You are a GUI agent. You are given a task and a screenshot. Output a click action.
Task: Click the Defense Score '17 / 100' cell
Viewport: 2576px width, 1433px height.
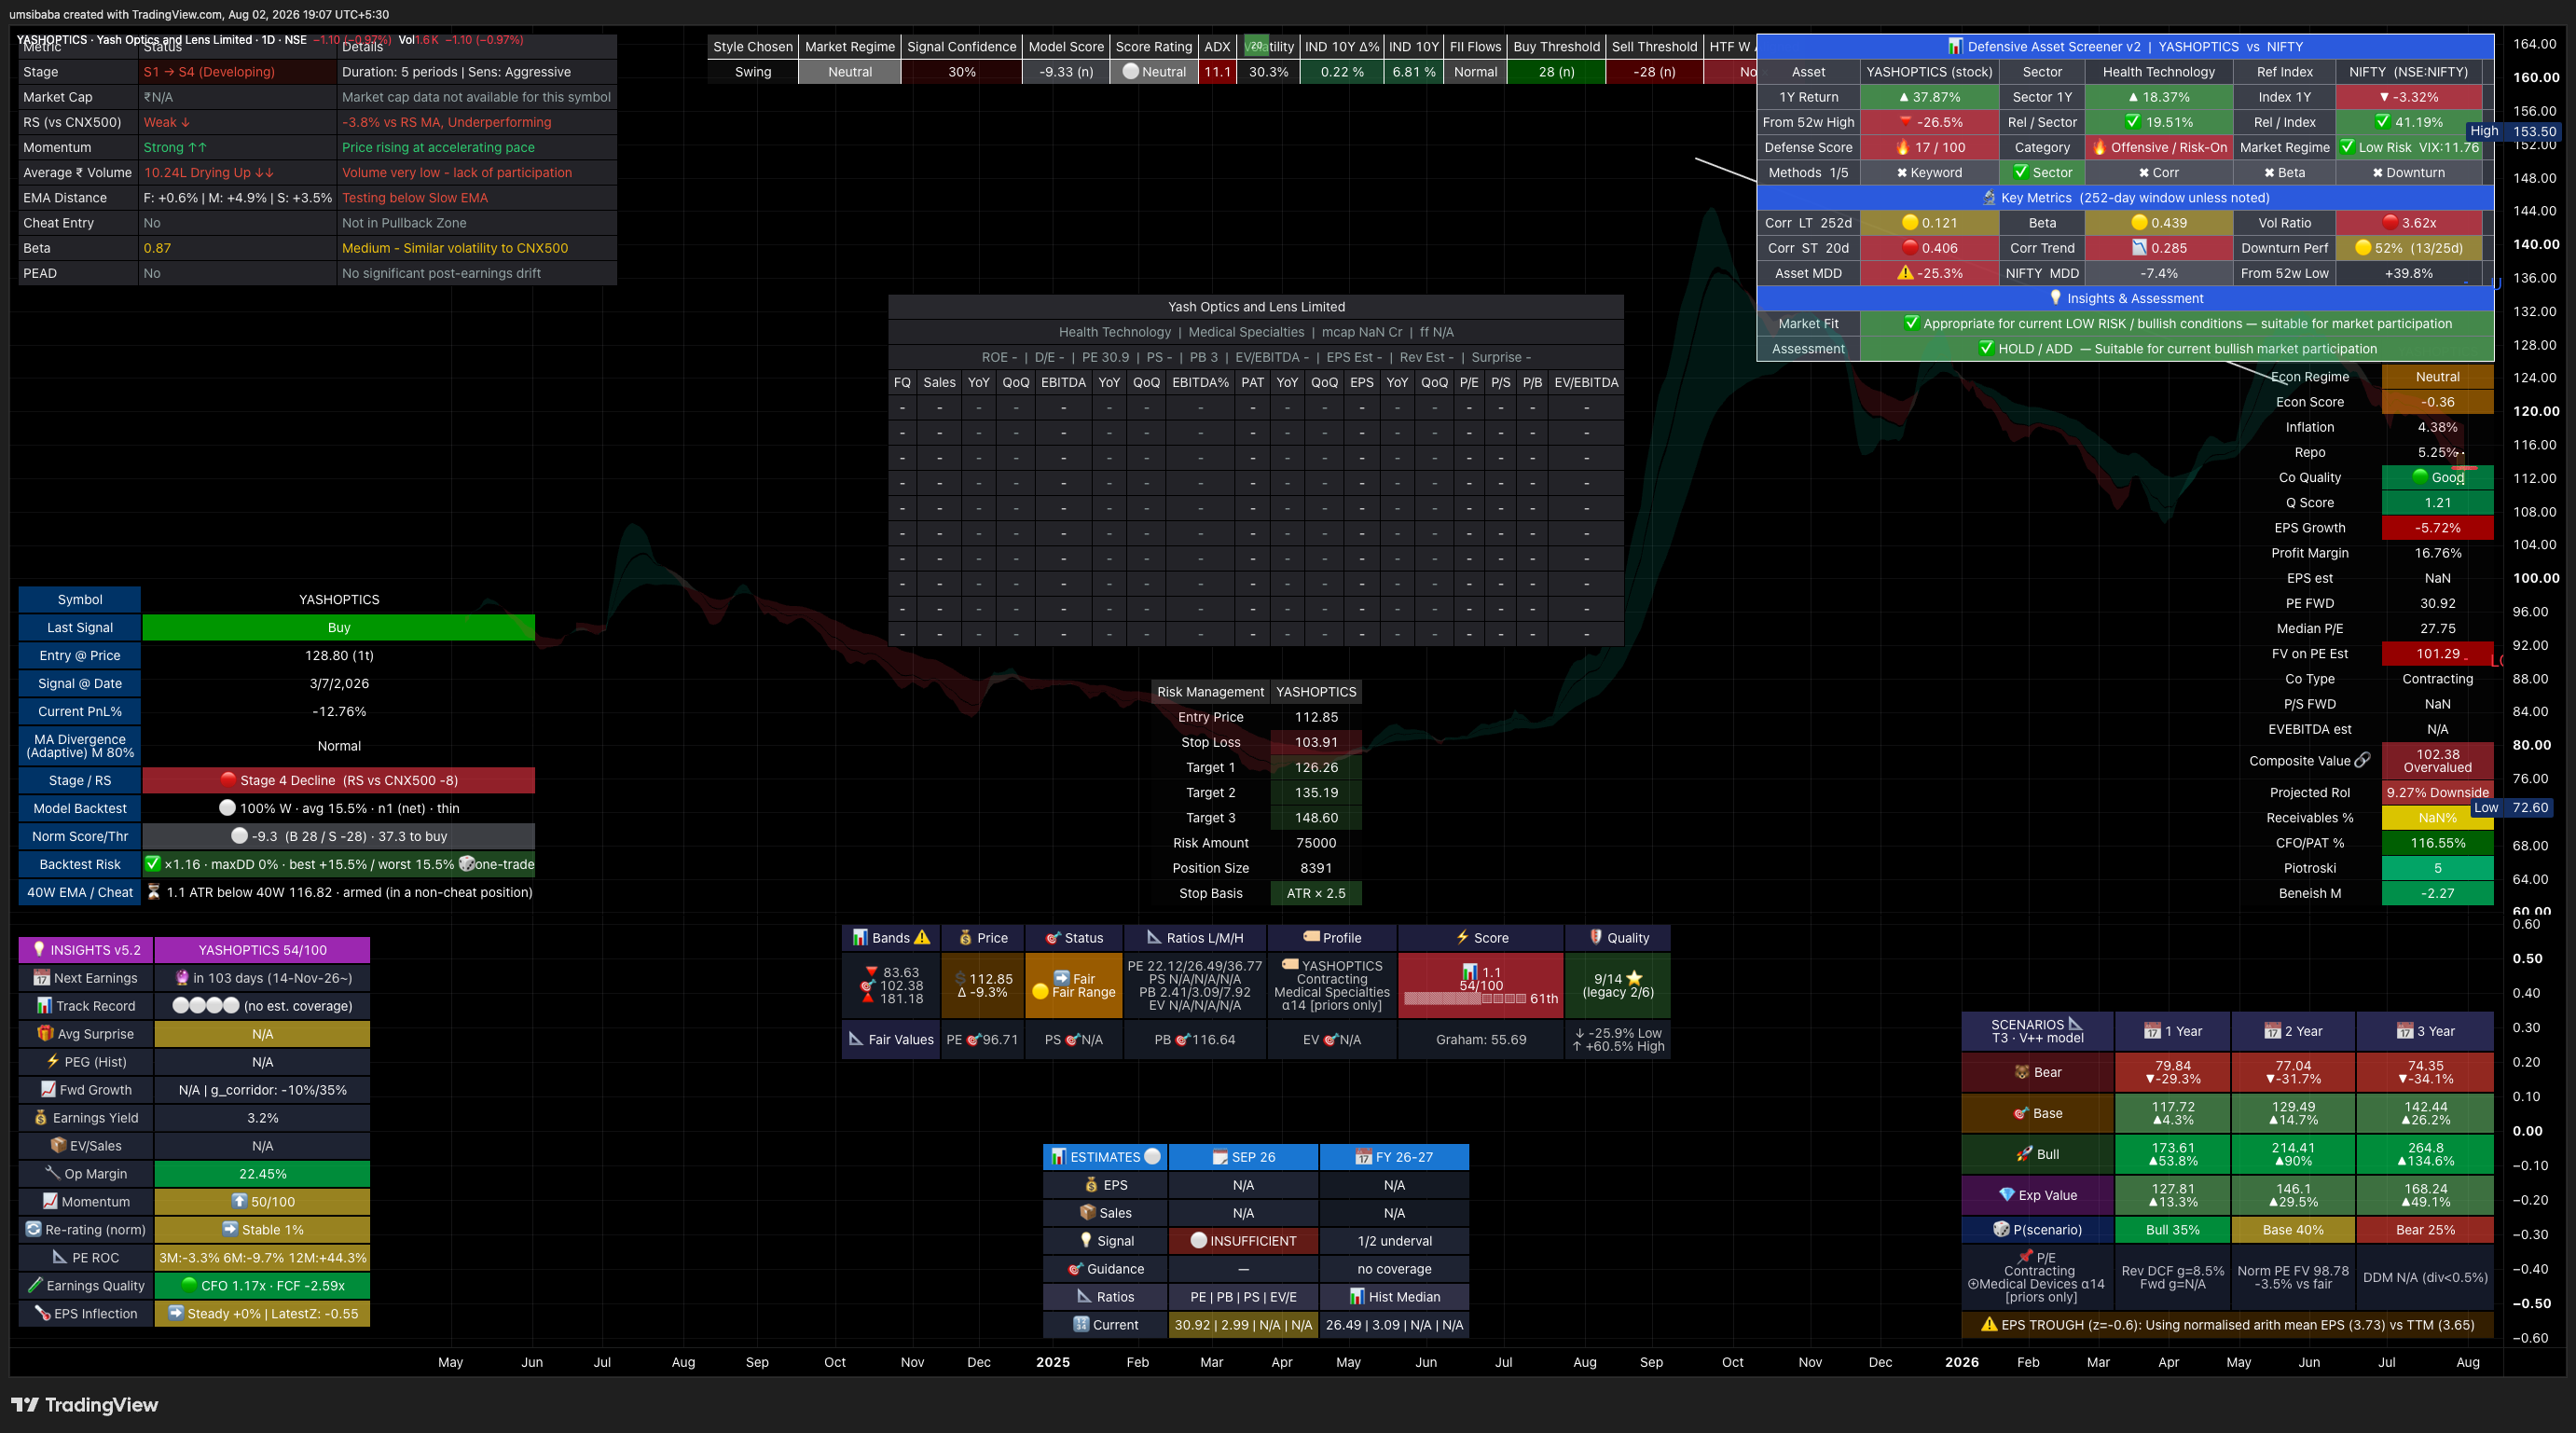(1930, 147)
